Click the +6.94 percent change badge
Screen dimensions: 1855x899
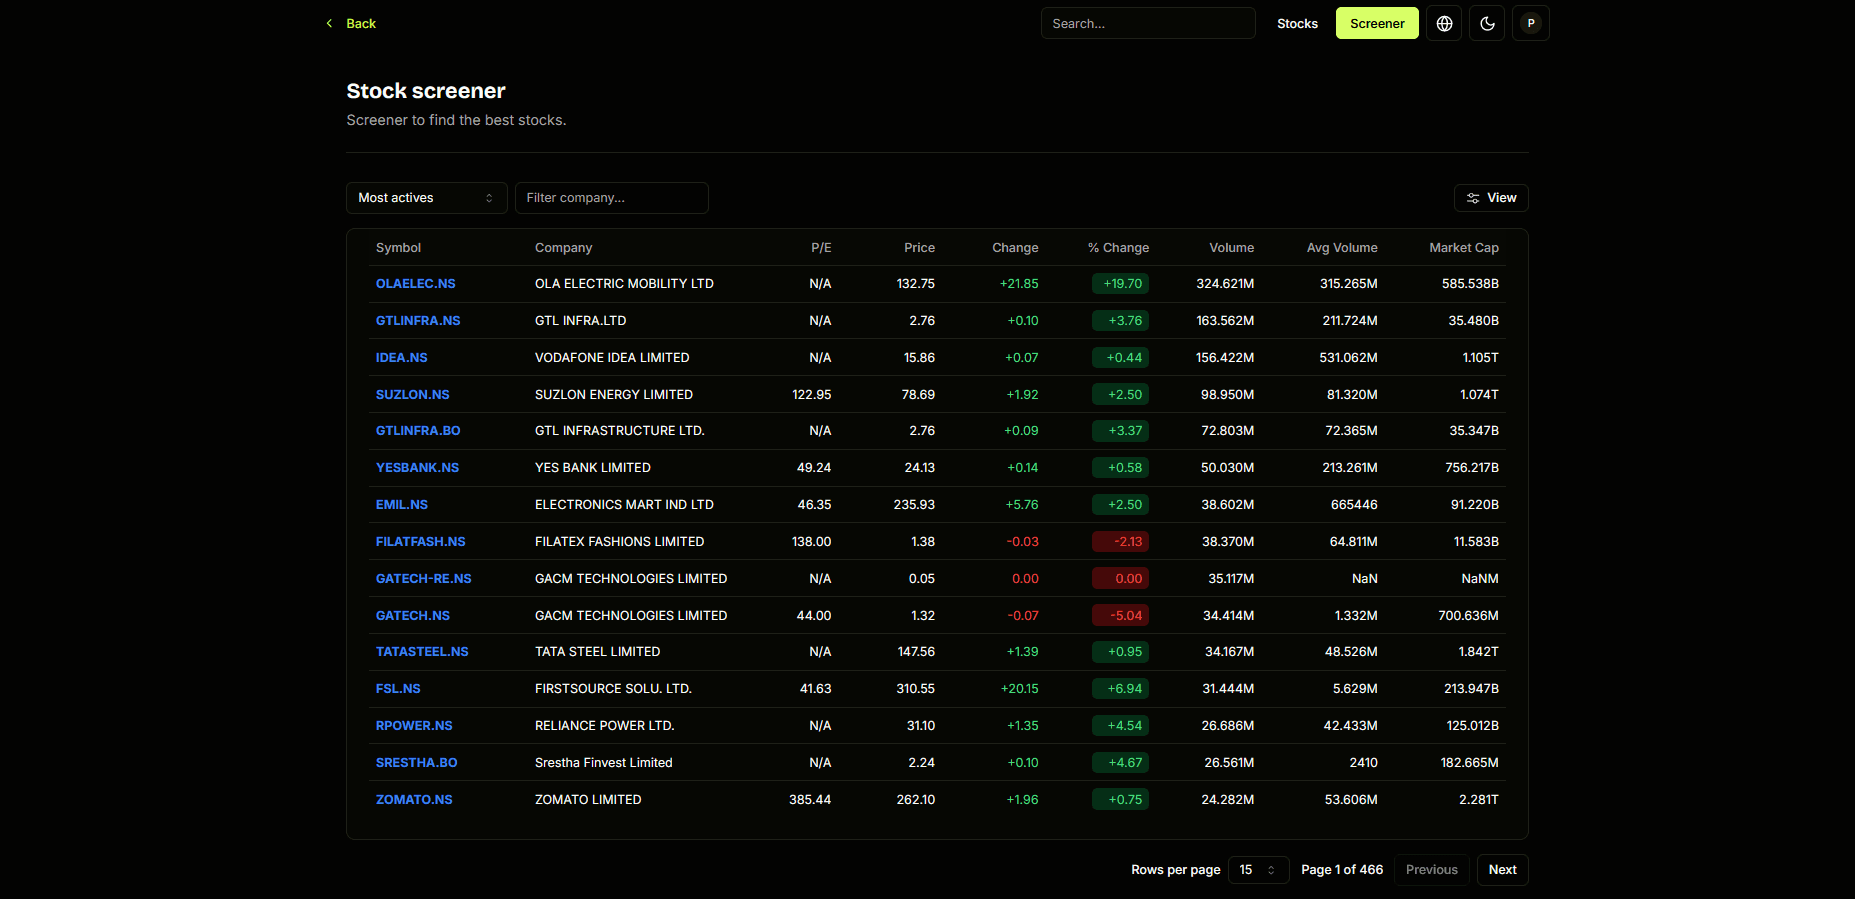1120,689
